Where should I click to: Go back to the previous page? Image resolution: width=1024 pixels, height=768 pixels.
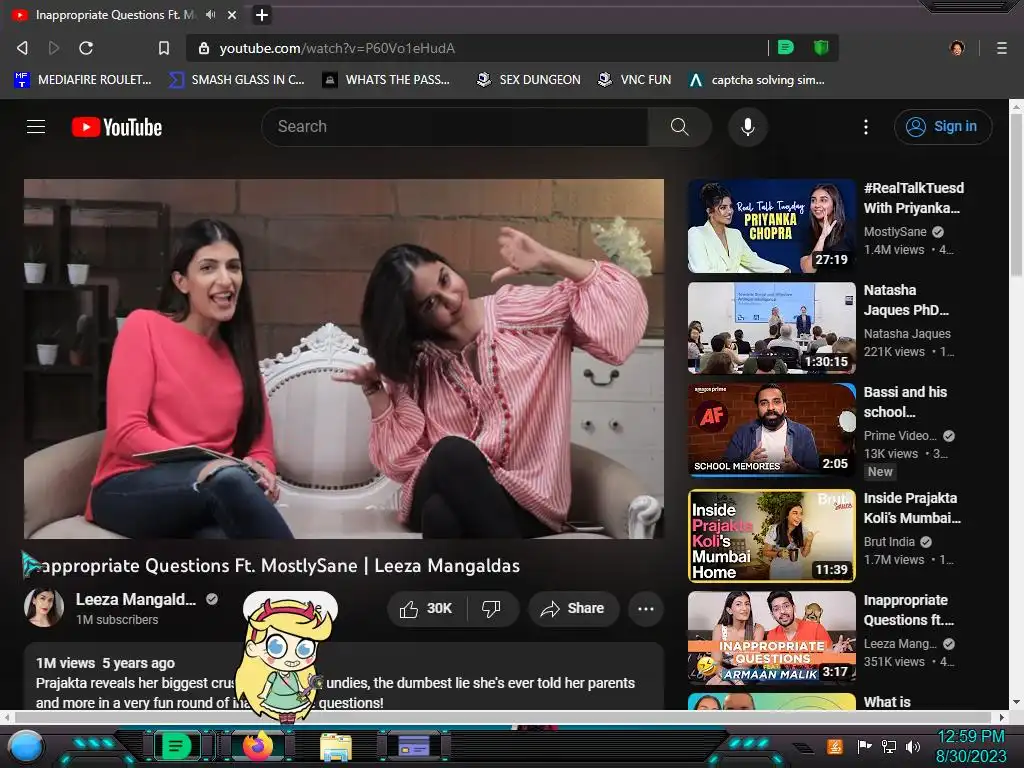tap(22, 48)
